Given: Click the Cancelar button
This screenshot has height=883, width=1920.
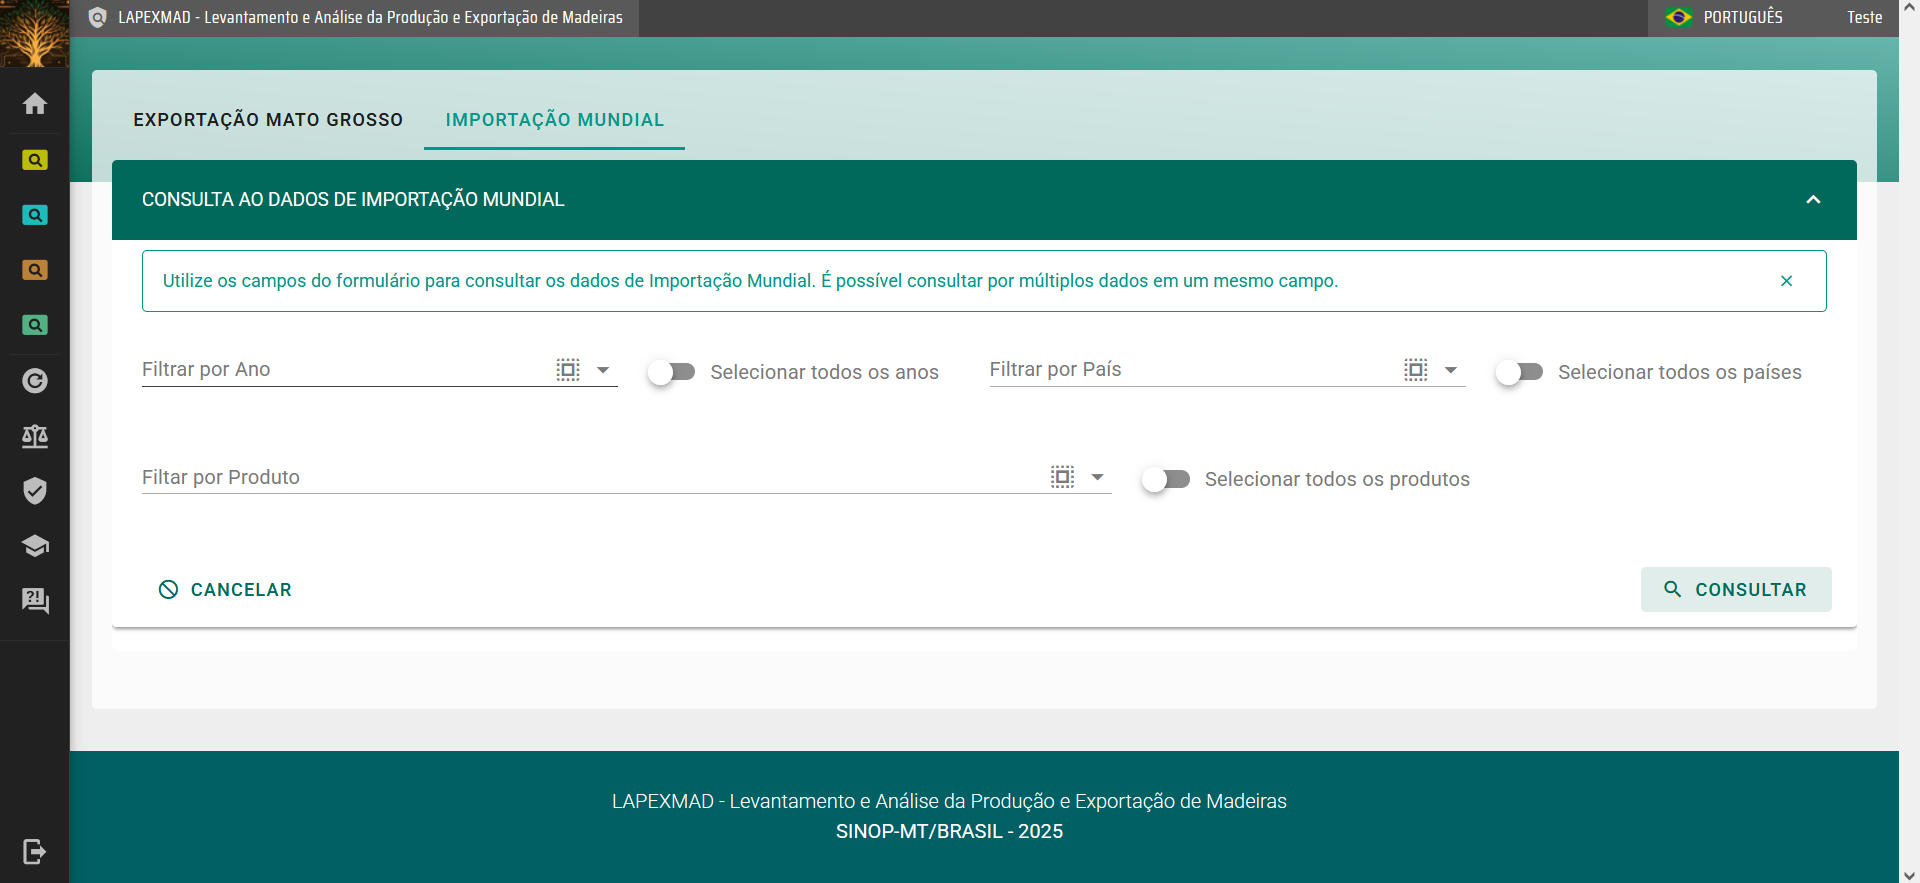Looking at the screenshot, I should [226, 590].
